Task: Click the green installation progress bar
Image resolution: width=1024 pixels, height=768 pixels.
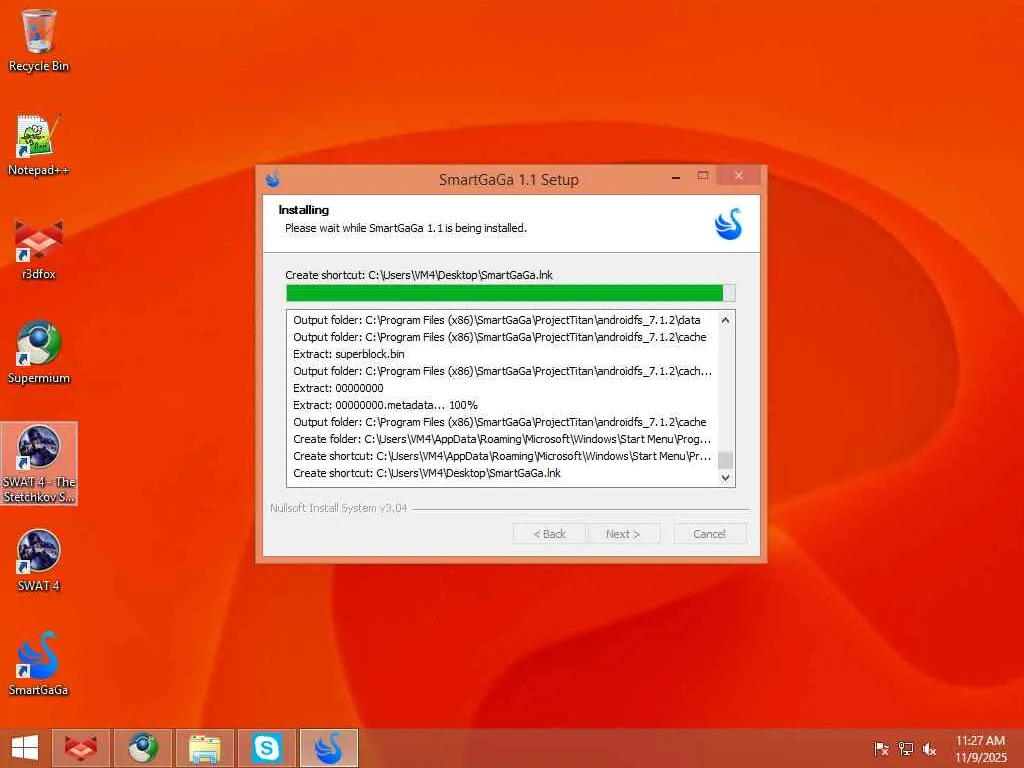Action: [x=511, y=293]
